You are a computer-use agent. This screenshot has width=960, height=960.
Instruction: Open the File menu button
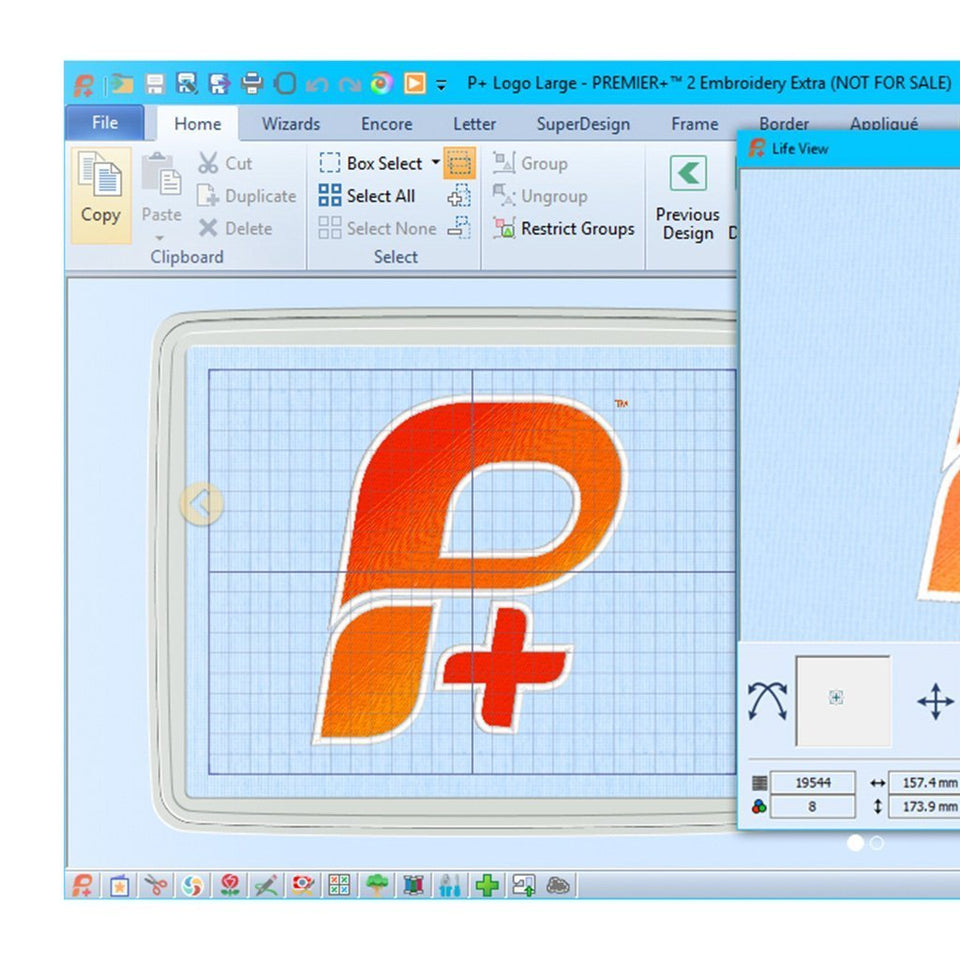[x=105, y=123]
